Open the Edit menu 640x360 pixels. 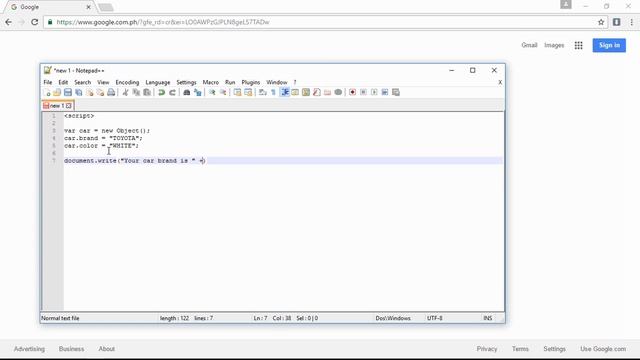click(63, 82)
